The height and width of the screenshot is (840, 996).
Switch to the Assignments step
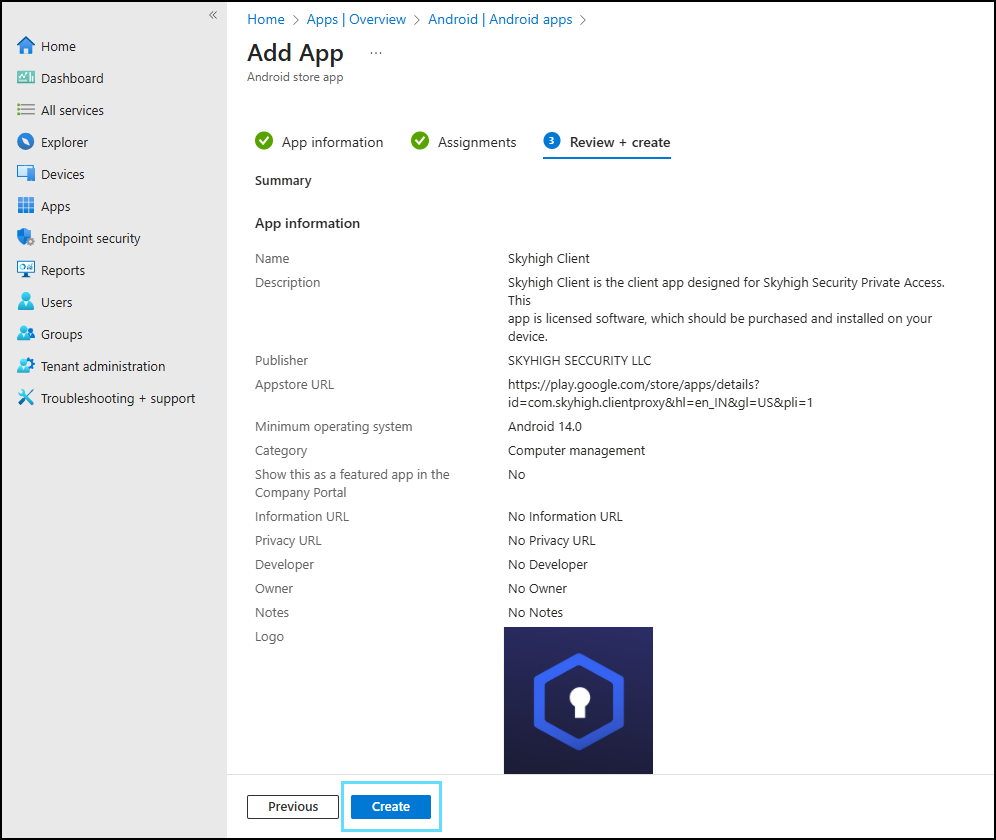pos(464,142)
